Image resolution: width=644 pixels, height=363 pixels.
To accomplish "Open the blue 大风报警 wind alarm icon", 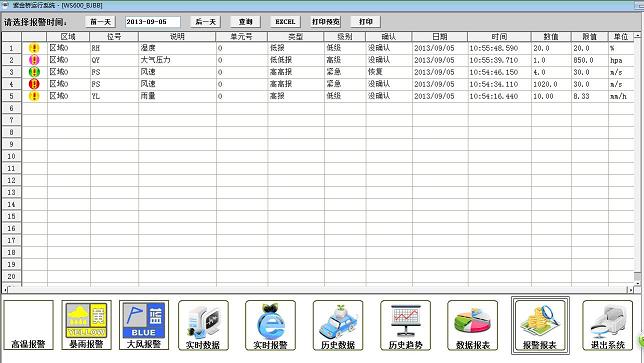I will [x=144, y=325].
